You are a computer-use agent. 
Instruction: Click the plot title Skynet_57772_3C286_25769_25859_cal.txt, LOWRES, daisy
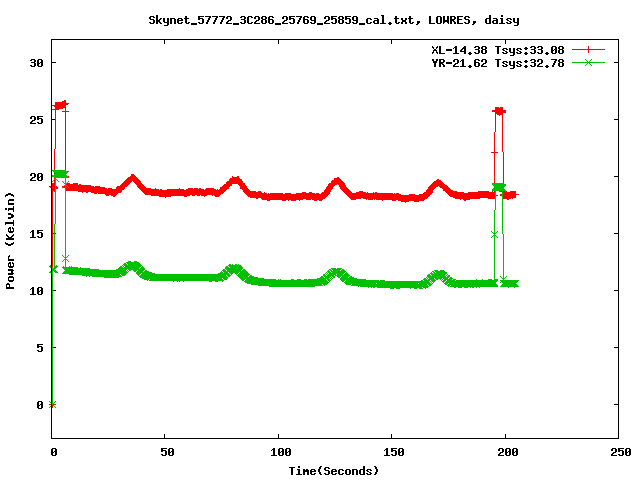(x=333, y=20)
